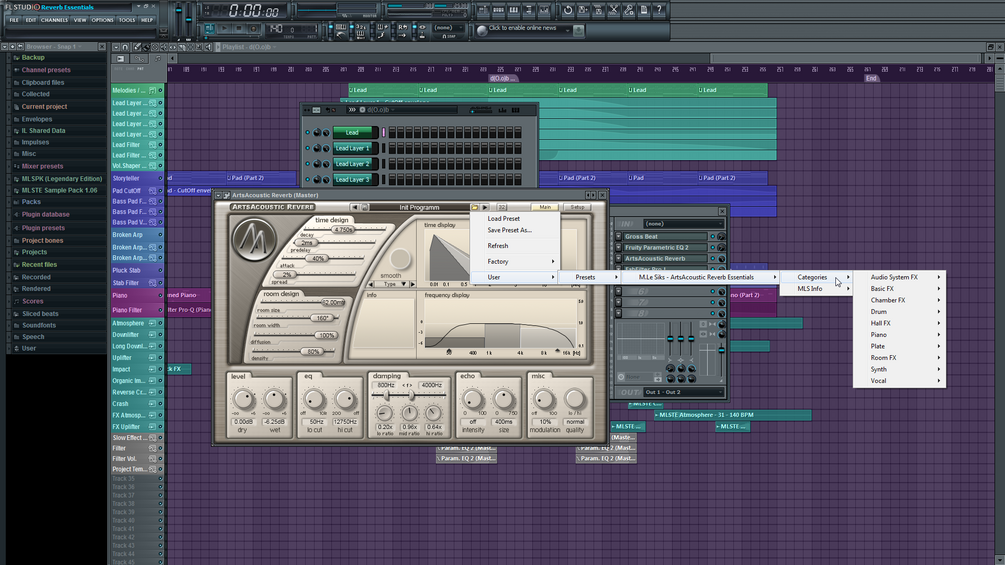Image resolution: width=1005 pixels, height=565 pixels.
Task: Click the Play button in the transport bar
Action: click(x=224, y=29)
